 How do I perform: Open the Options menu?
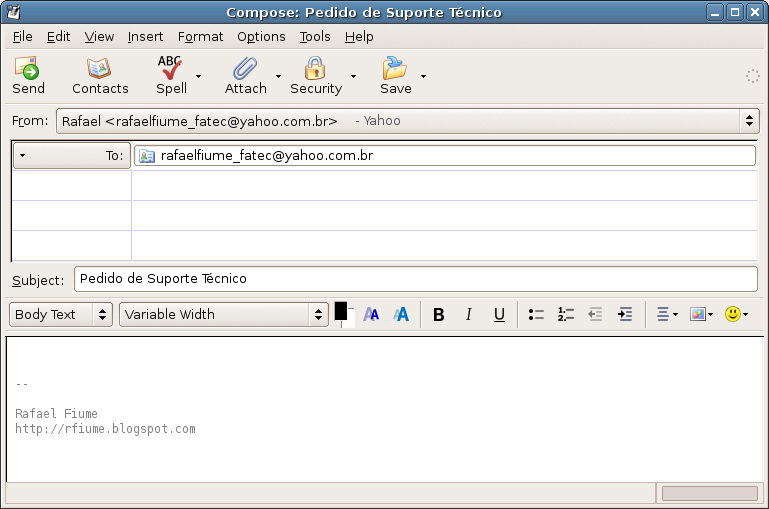[261, 37]
